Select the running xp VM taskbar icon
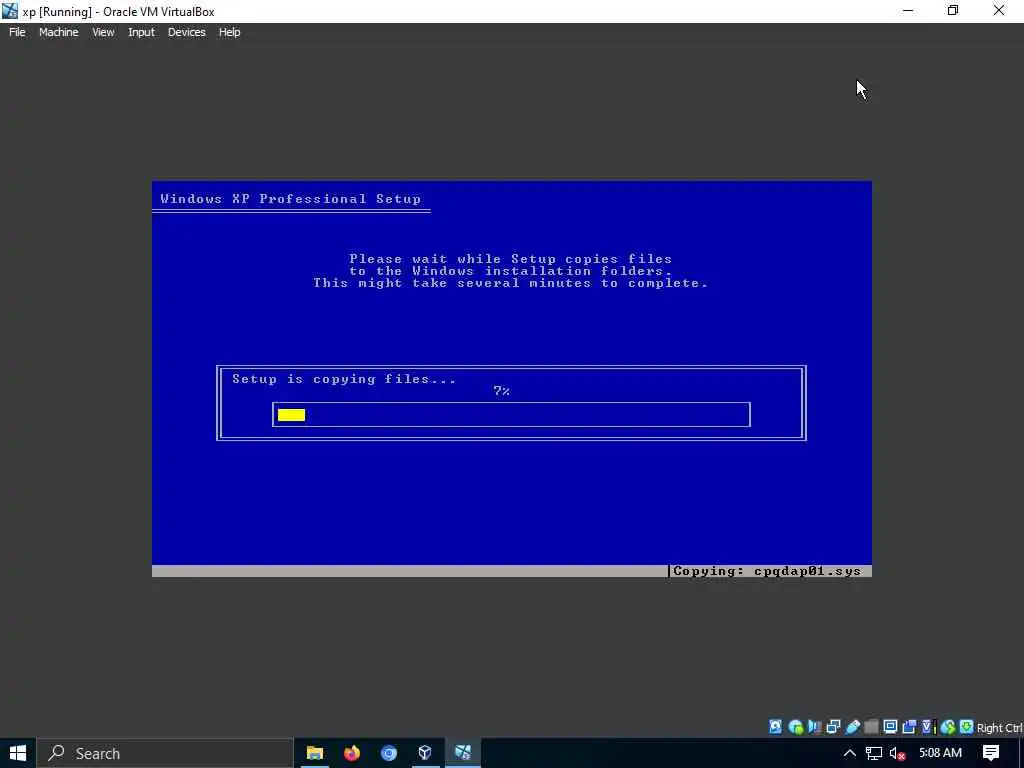The image size is (1024, 768). tap(463, 753)
